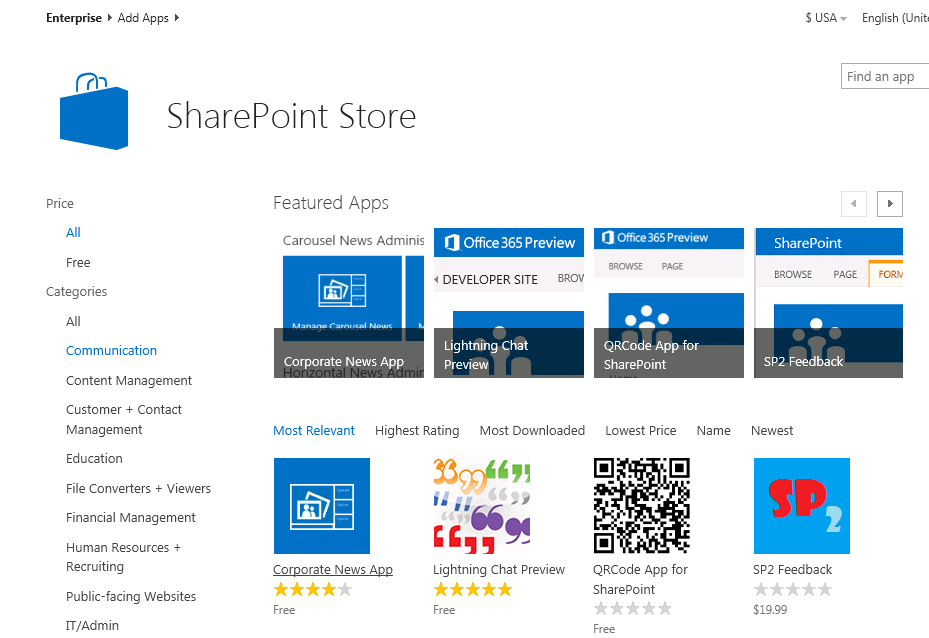Click the SharePoint Store title
Viewport: 929px width, 638px height.
pyautogui.click(x=291, y=116)
